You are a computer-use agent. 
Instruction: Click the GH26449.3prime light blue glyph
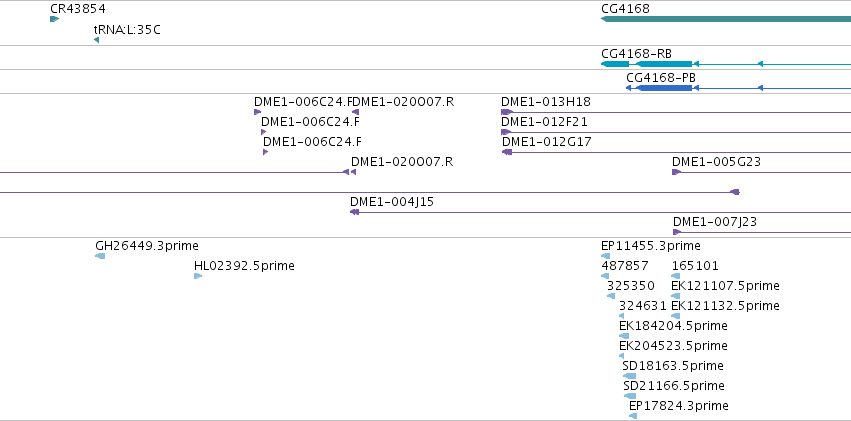(x=100, y=256)
